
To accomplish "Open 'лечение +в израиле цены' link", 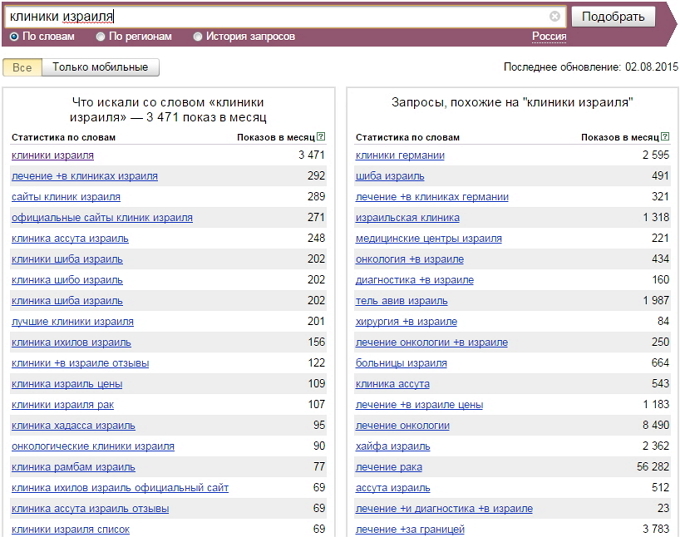I will click(x=419, y=405).
